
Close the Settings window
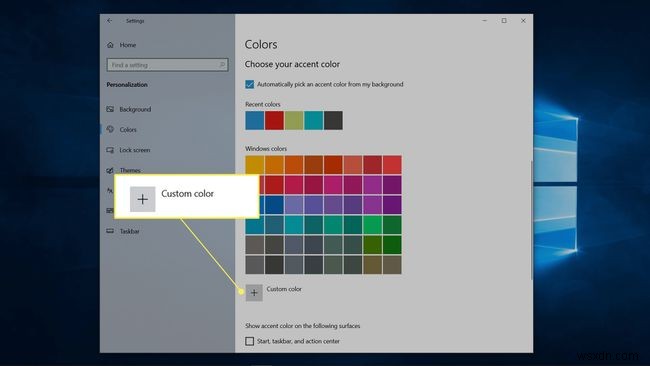tap(523, 20)
